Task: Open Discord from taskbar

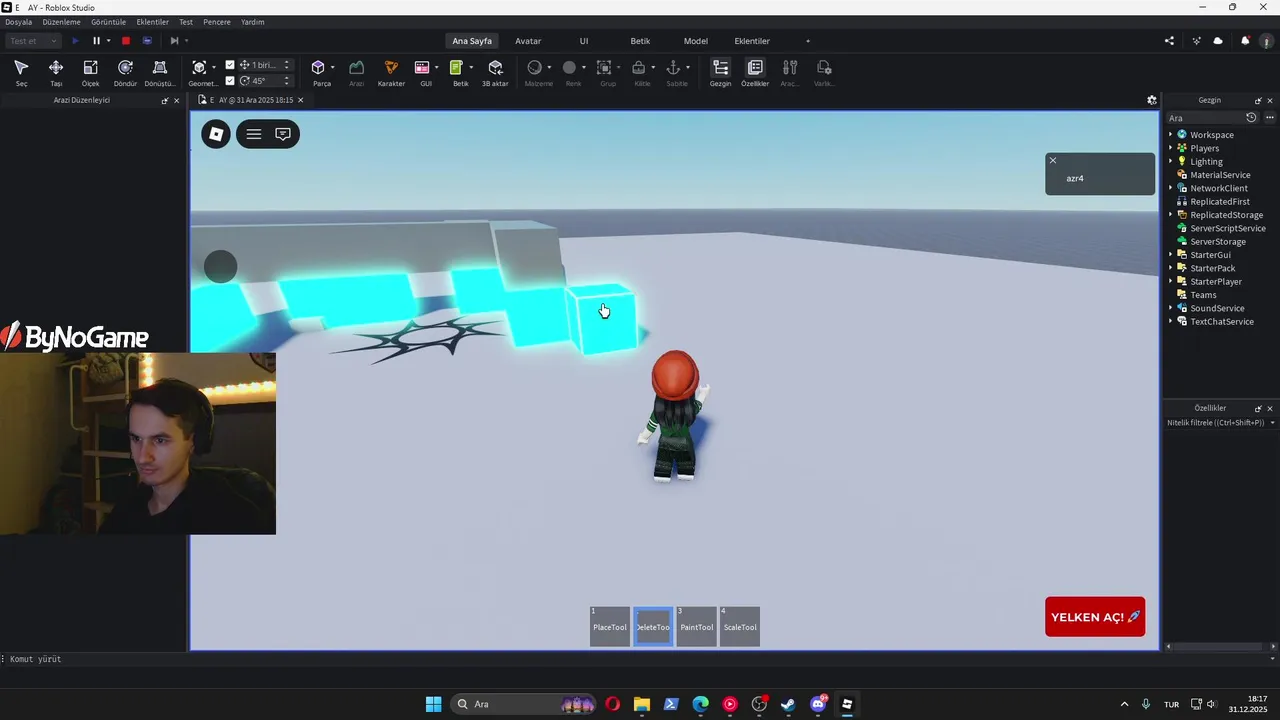Action: pyautogui.click(x=818, y=704)
